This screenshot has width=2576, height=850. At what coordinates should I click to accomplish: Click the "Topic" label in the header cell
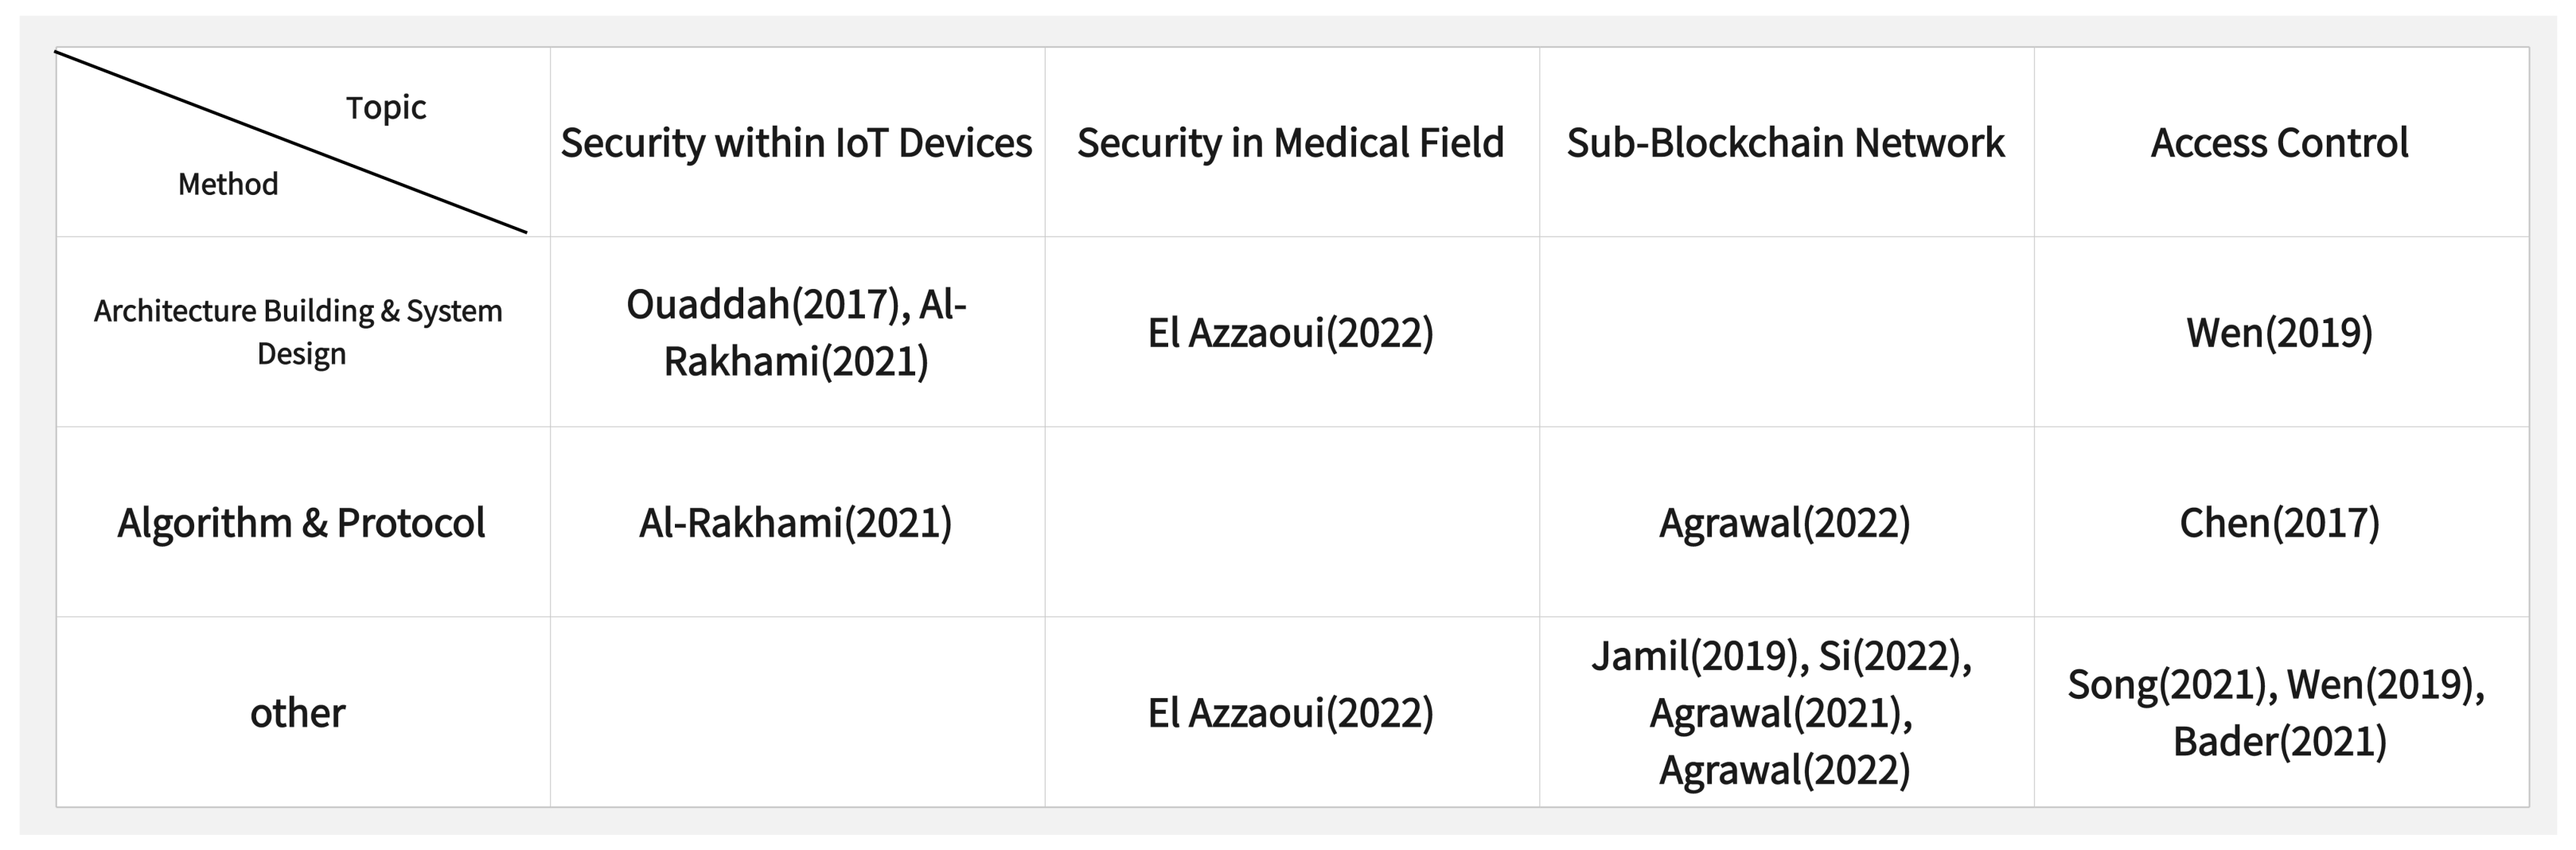pos(386,107)
